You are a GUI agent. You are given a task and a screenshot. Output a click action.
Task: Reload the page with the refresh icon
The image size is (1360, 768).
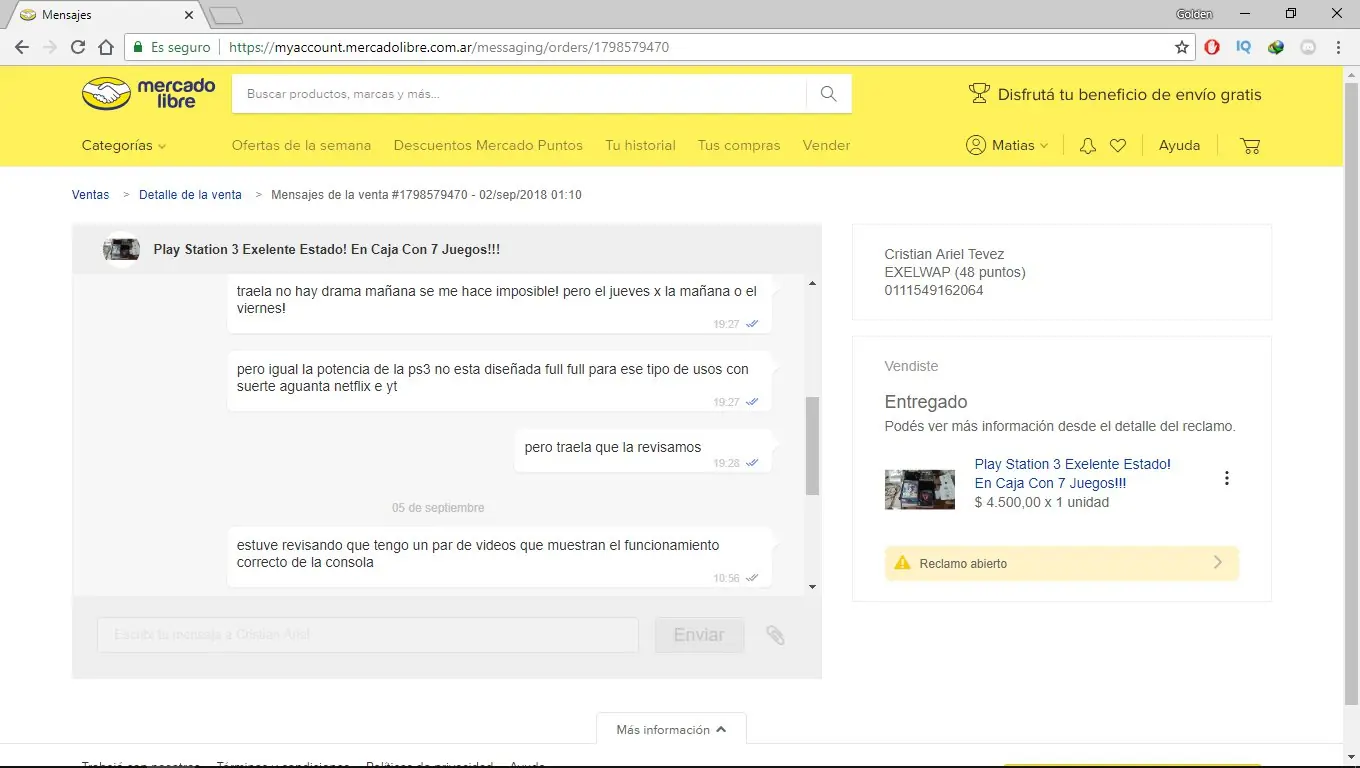click(78, 47)
